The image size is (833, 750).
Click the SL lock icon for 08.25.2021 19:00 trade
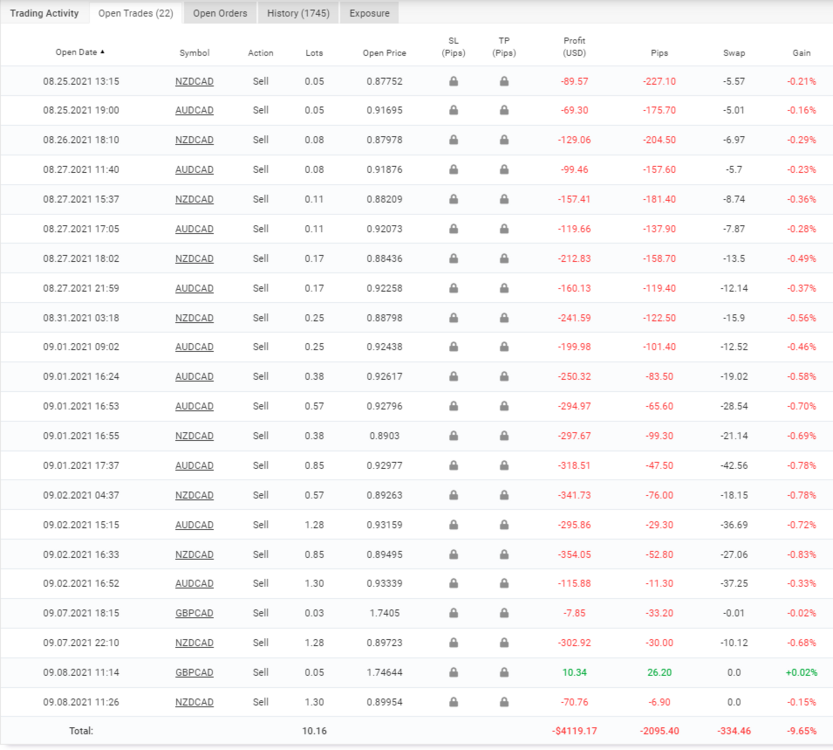(453, 110)
